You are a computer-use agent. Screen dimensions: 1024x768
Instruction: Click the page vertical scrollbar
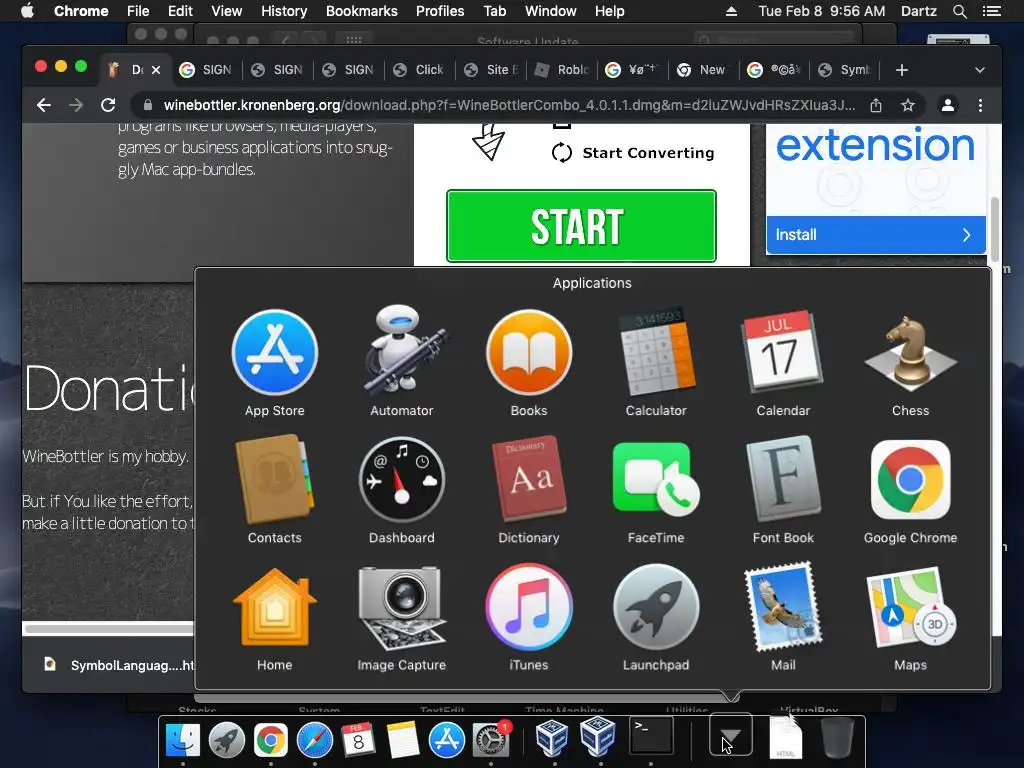coord(995,229)
